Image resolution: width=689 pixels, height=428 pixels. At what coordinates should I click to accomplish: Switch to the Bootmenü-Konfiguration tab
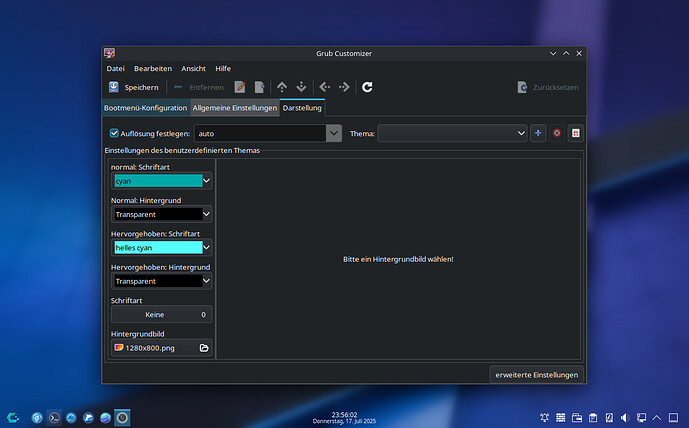[145, 108]
